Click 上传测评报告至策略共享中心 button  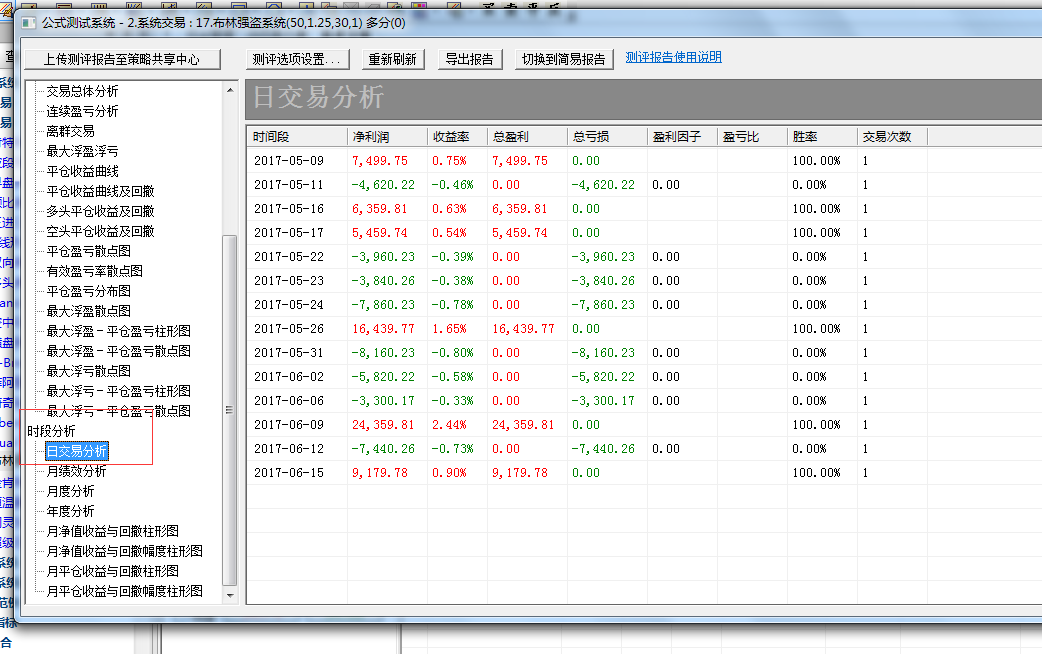click(x=120, y=59)
